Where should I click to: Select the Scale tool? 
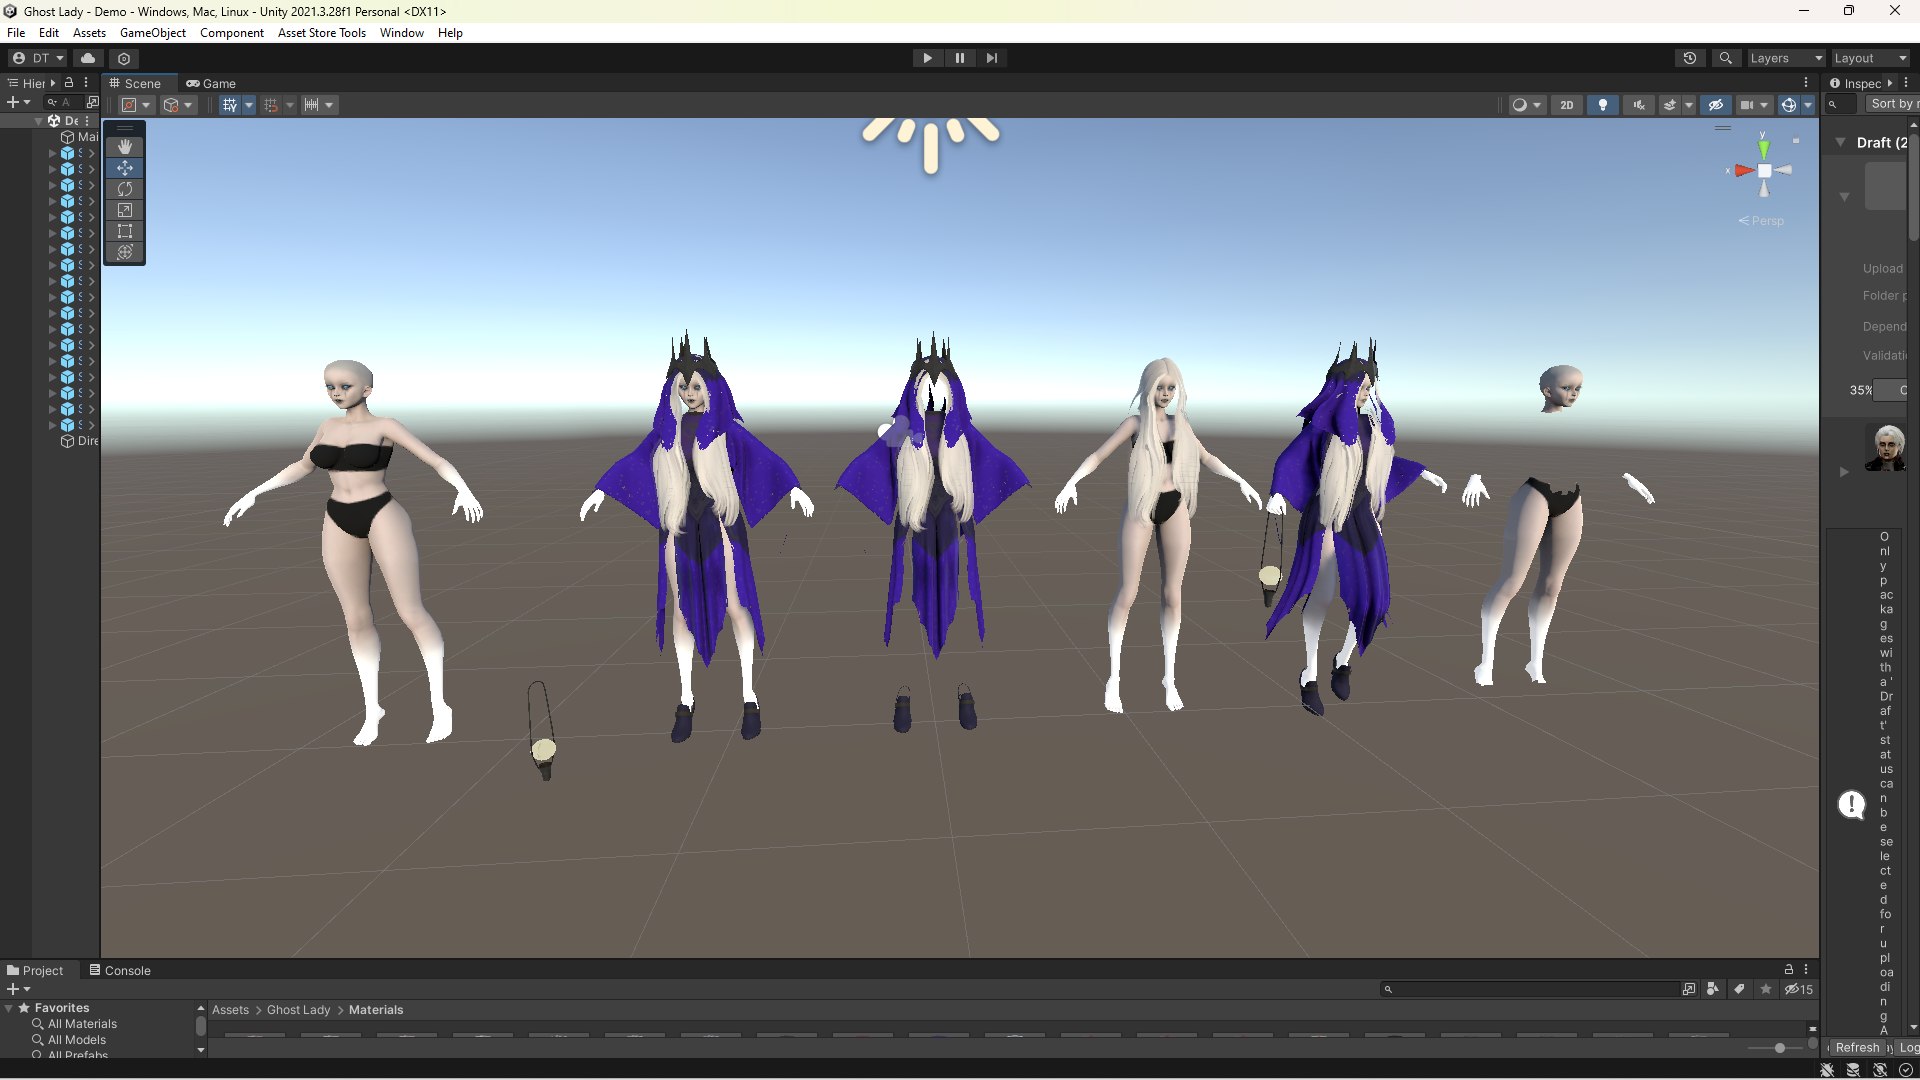click(x=125, y=210)
